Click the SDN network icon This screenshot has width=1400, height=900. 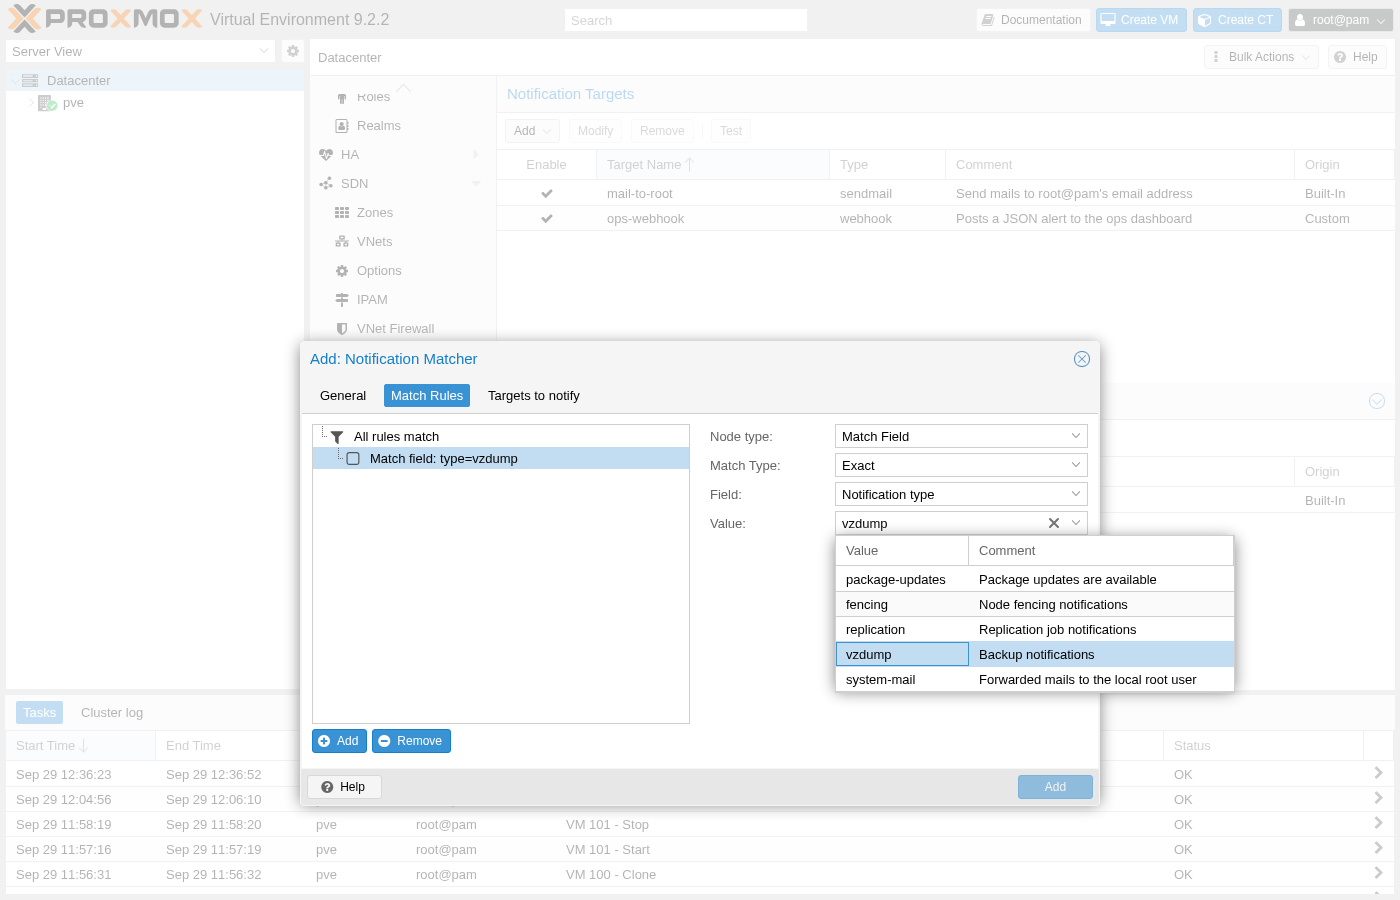326,184
